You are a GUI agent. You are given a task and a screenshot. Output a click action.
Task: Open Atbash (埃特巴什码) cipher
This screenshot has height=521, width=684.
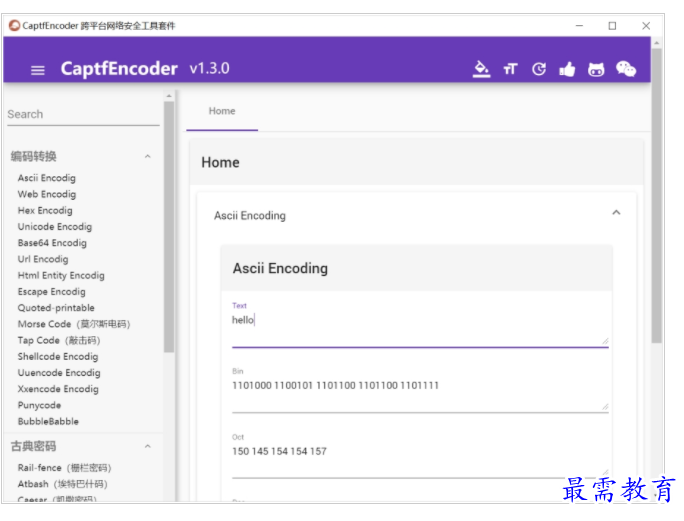point(62,484)
